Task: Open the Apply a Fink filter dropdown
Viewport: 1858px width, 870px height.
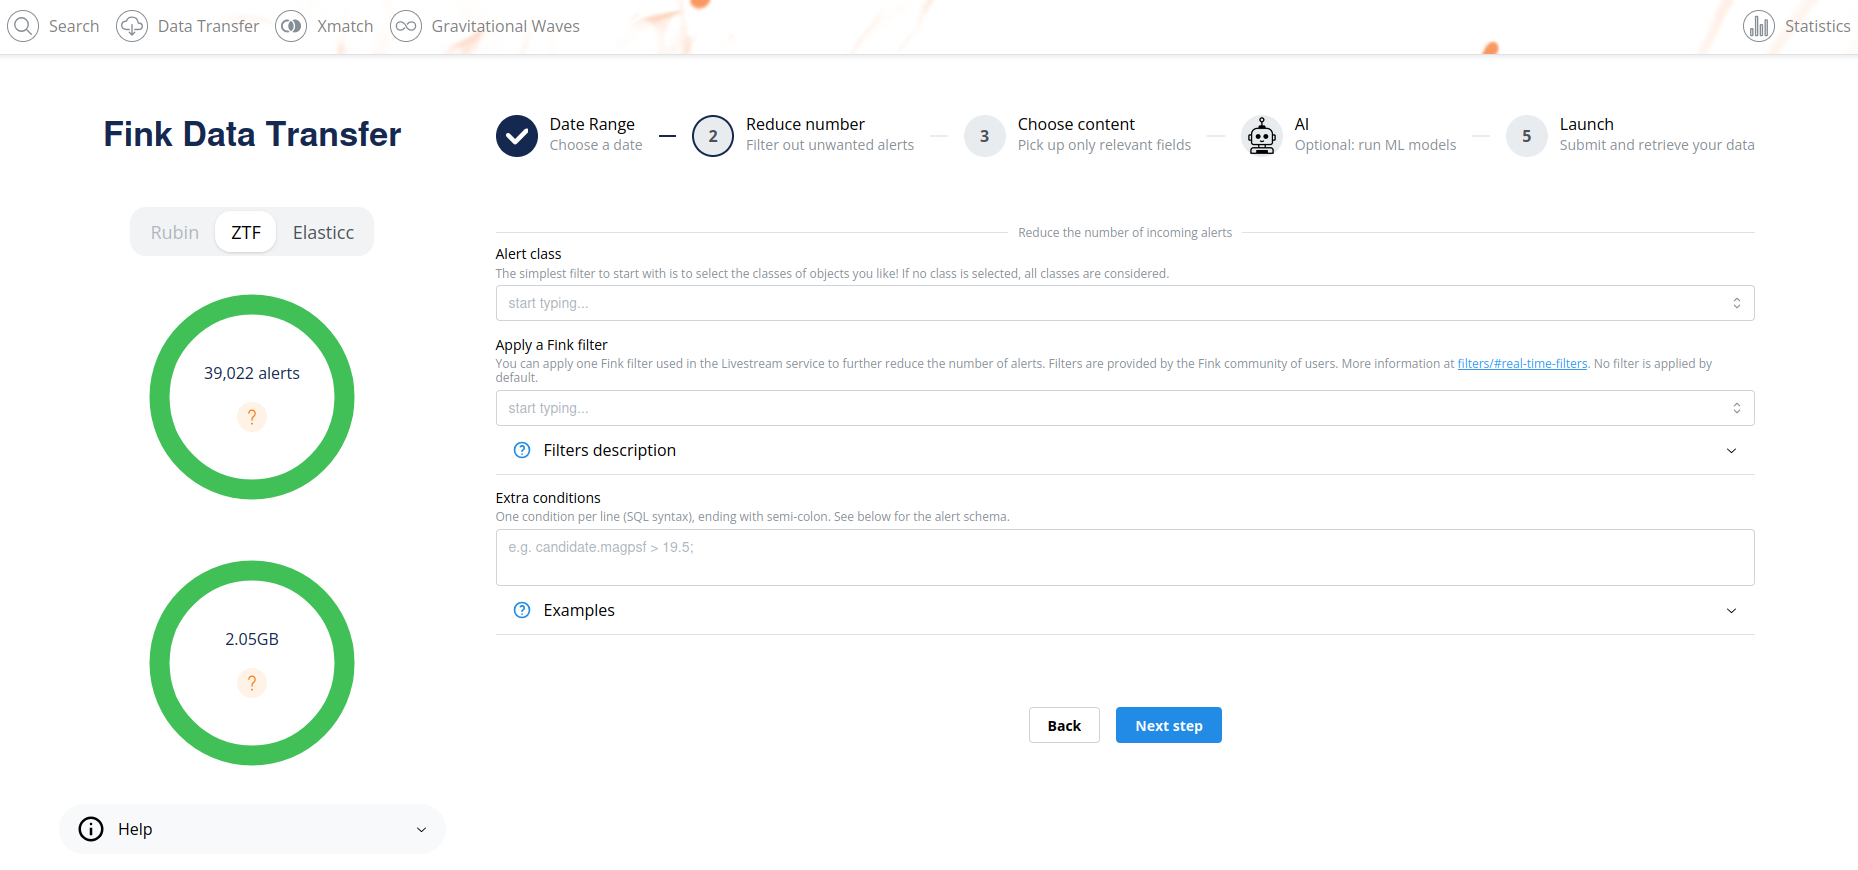Action: (x=1125, y=408)
